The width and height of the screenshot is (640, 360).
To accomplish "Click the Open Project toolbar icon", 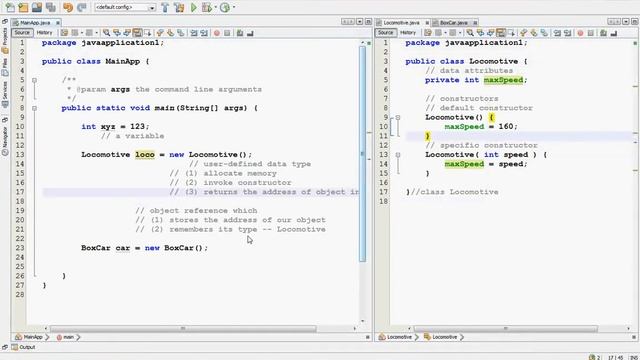I will coord(37,7).
